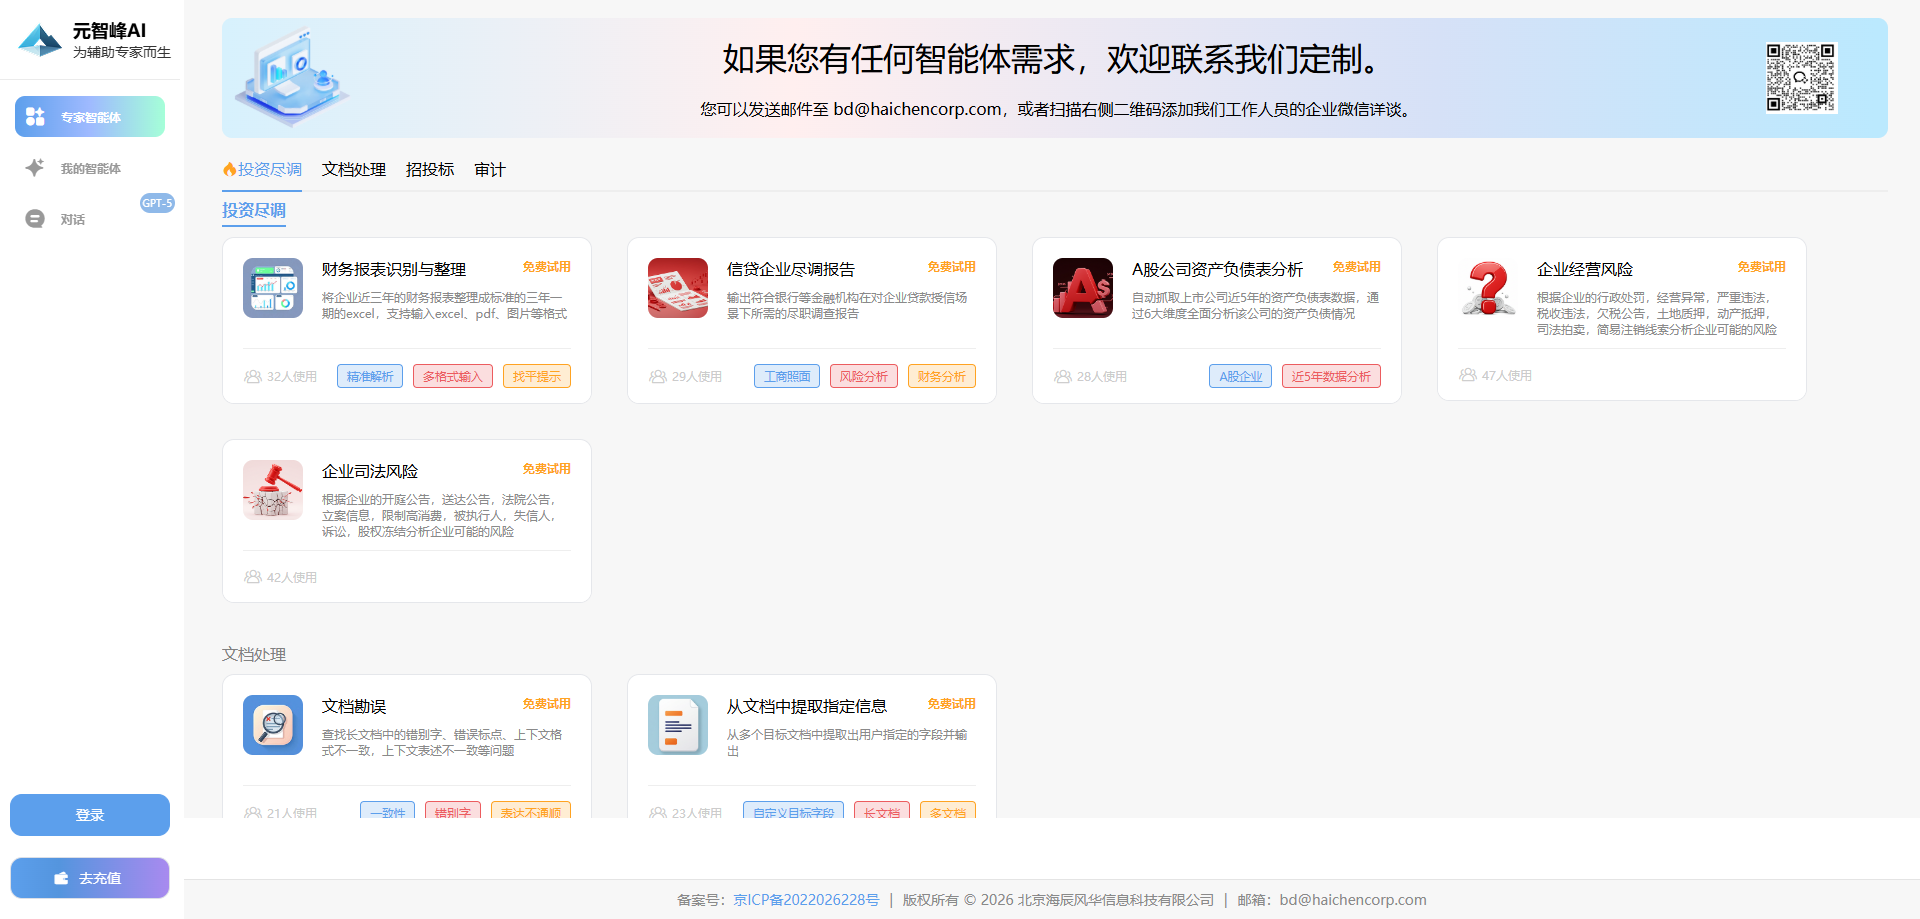Click the 登录 button
Screen dimensions: 1920x919
coord(90,815)
